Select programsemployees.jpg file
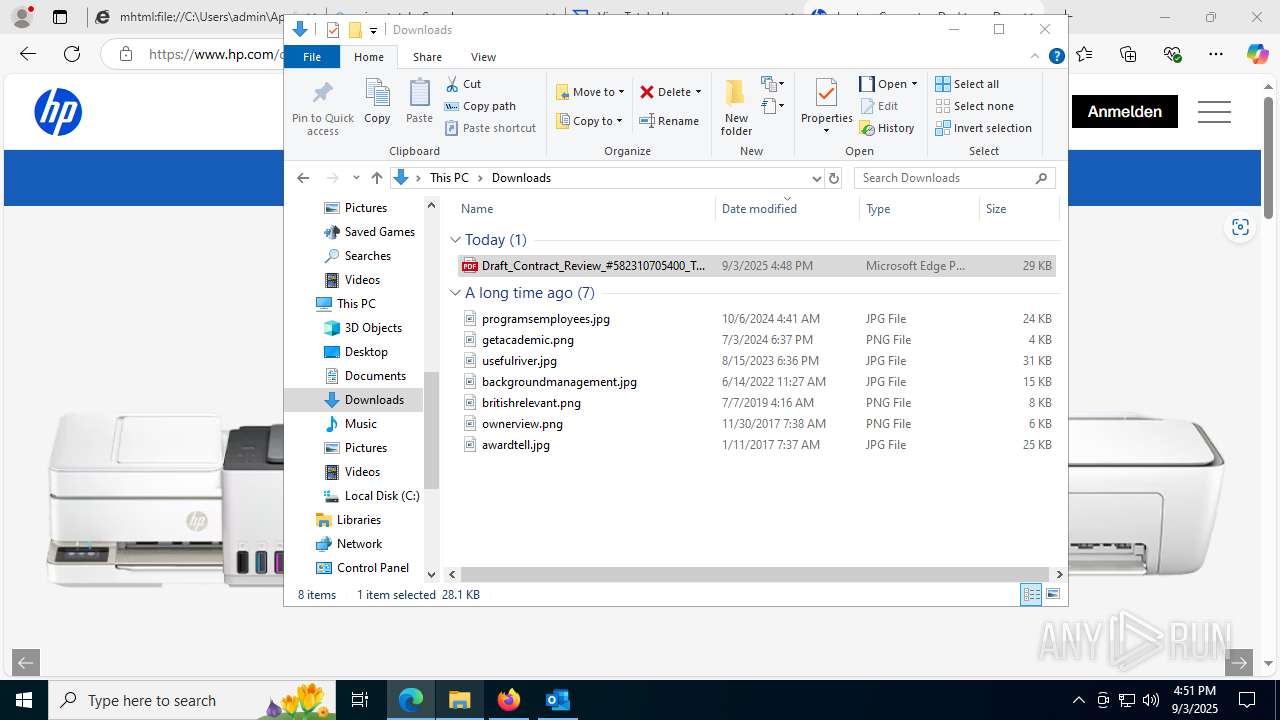The height and width of the screenshot is (720, 1280). pos(757,319)
